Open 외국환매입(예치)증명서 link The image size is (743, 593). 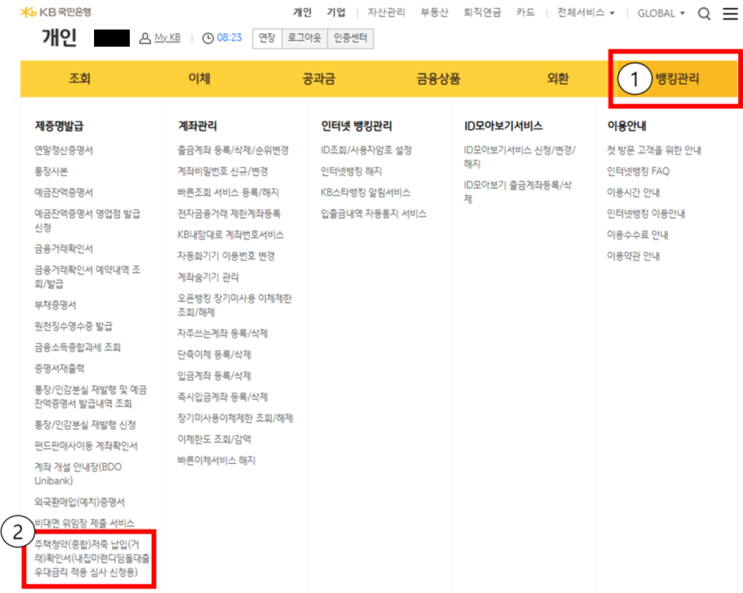[x=79, y=502]
